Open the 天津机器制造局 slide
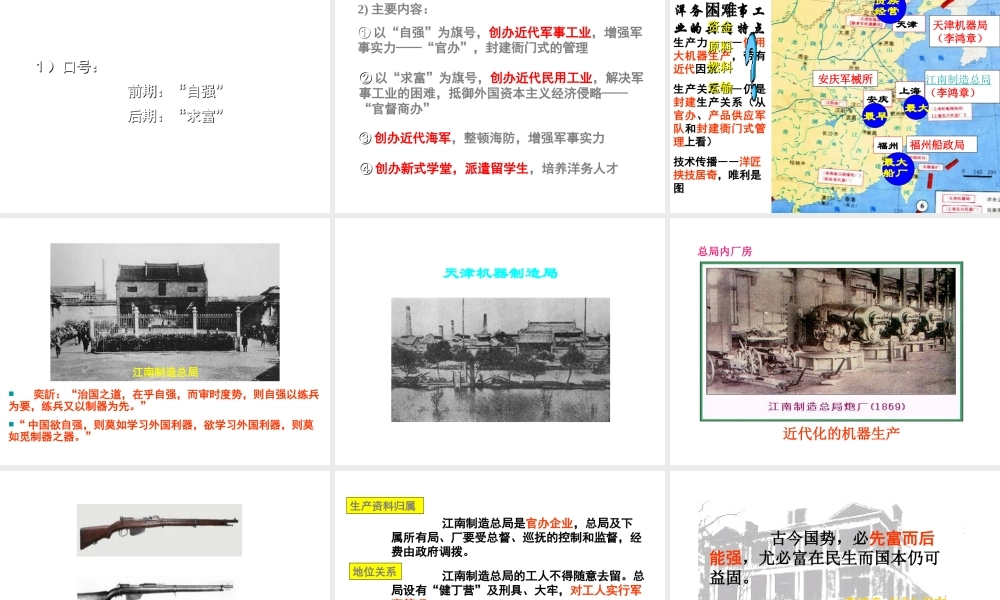1000x600 pixels. pyautogui.click(x=499, y=341)
